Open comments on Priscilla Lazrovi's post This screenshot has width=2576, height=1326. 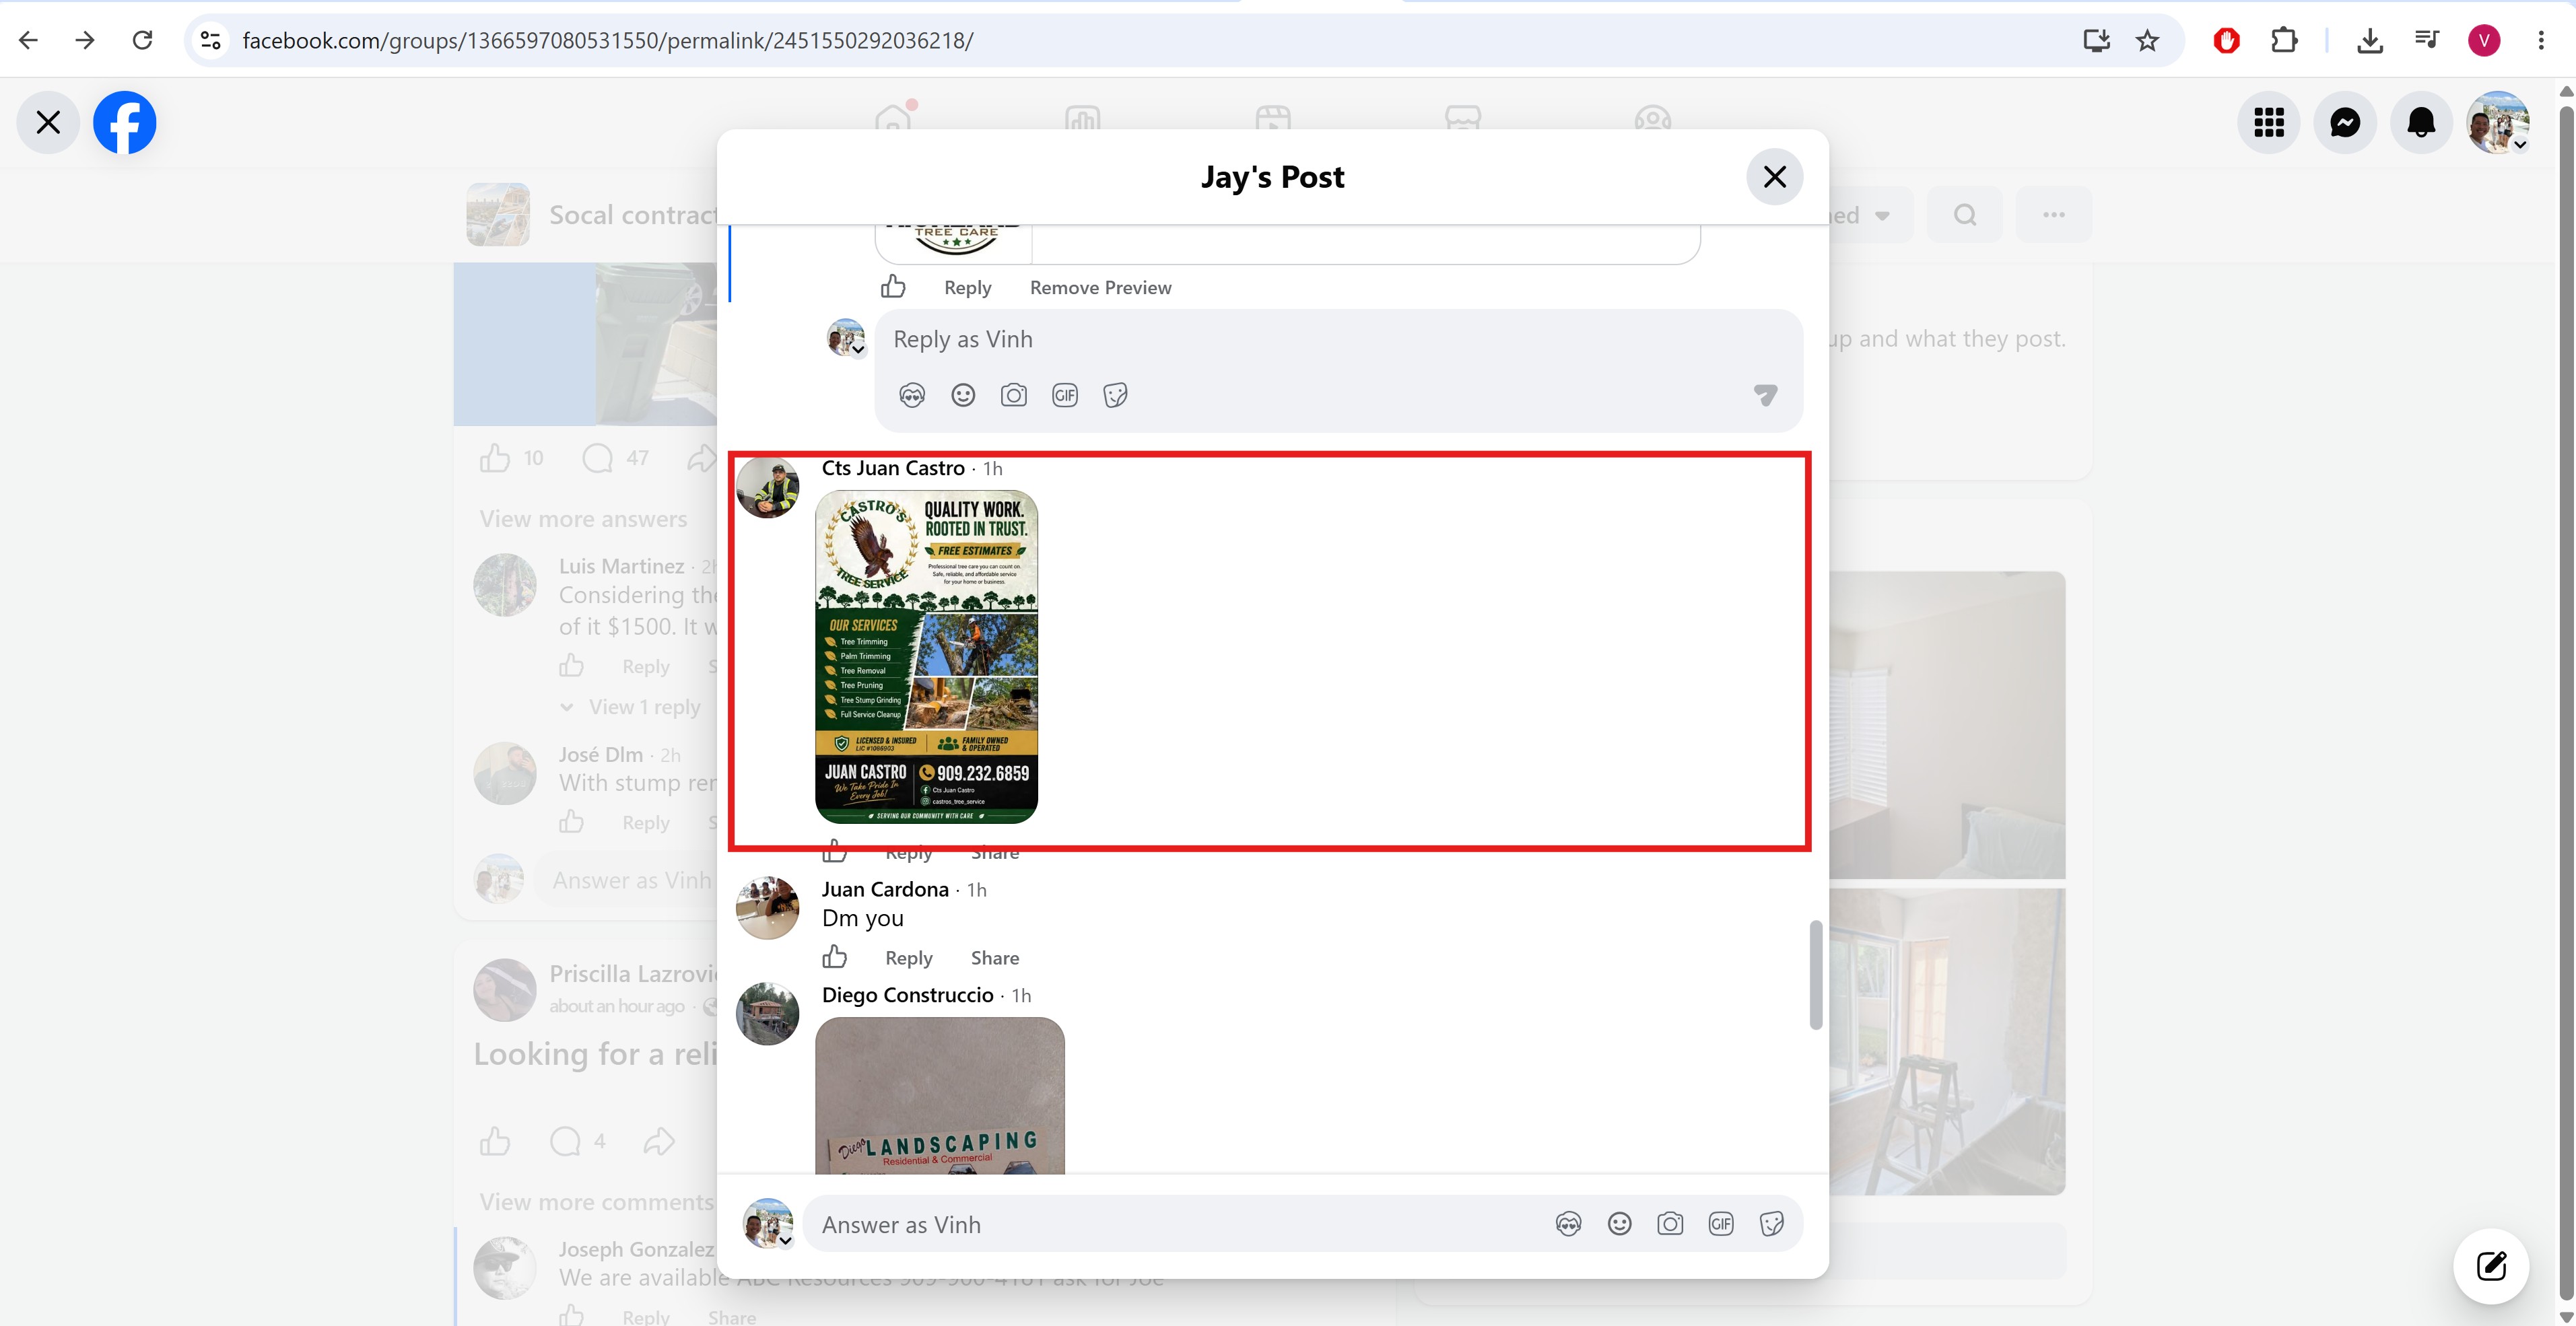[x=566, y=1141]
